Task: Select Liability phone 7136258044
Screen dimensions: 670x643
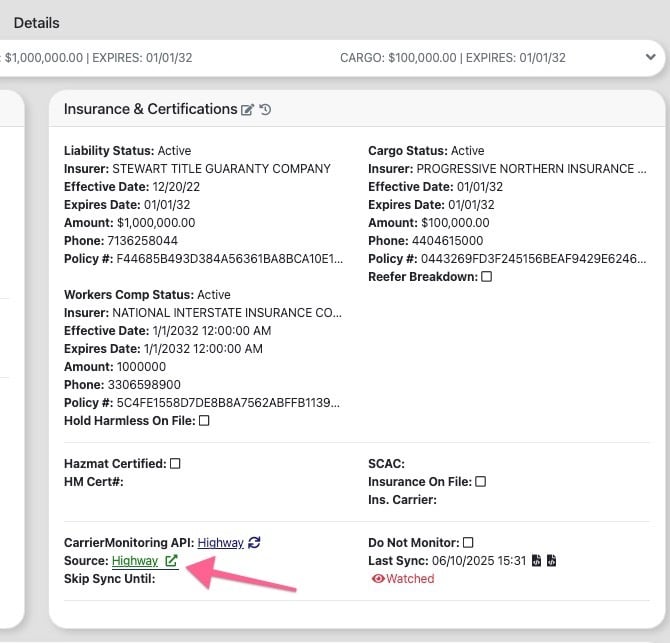Action: click(143, 241)
